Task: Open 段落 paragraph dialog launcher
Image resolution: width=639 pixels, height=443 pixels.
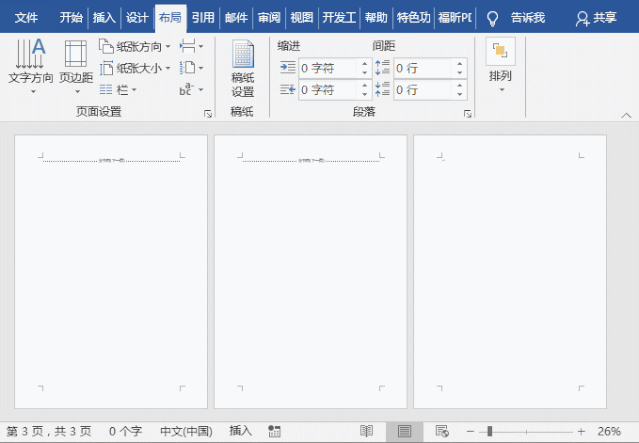Action: click(x=467, y=114)
